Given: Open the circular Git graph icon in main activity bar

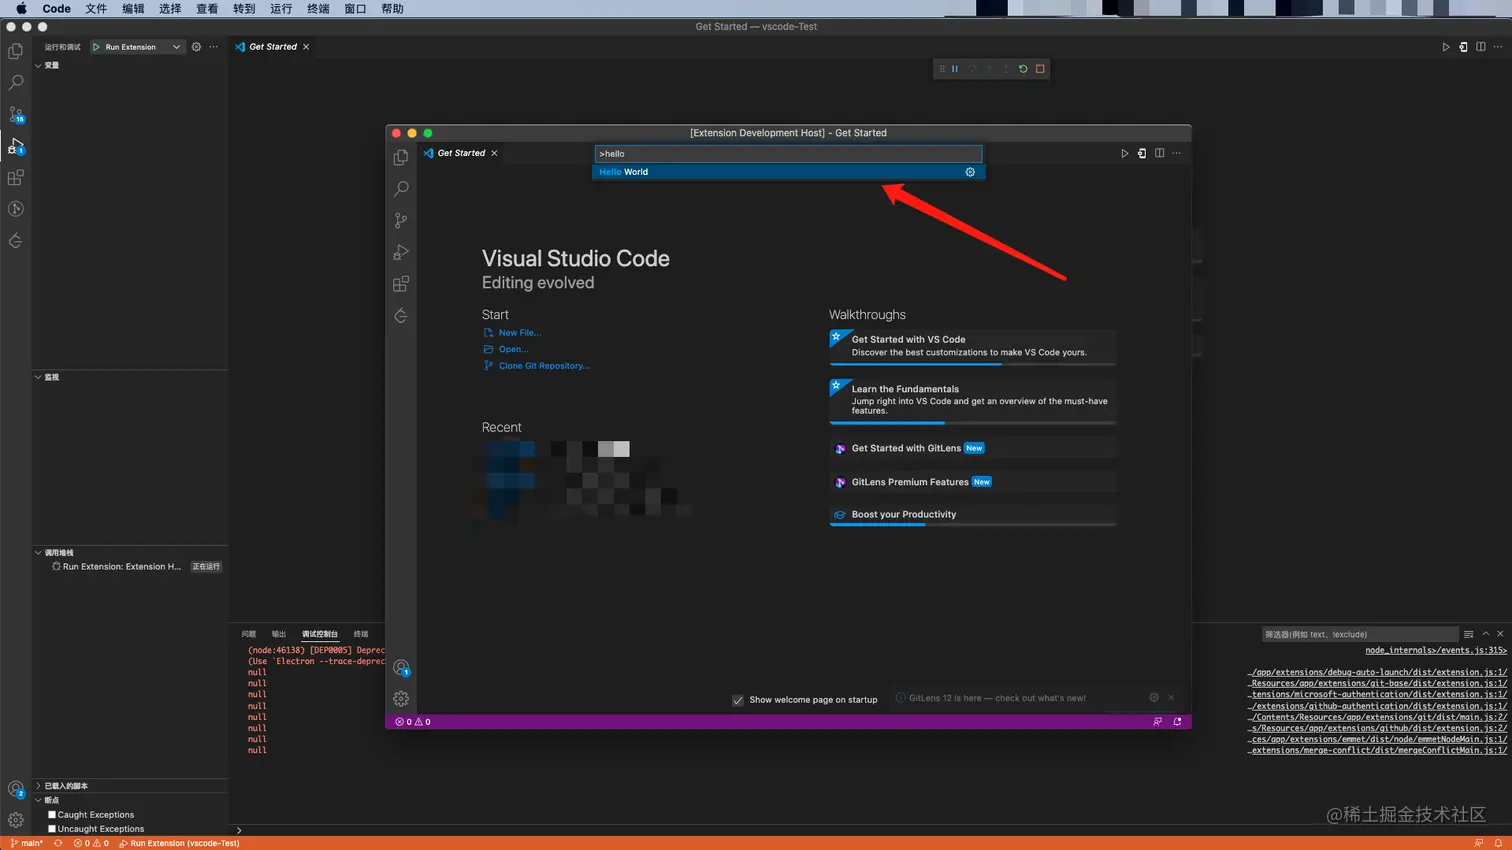Looking at the screenshot, I should point(16,209).
